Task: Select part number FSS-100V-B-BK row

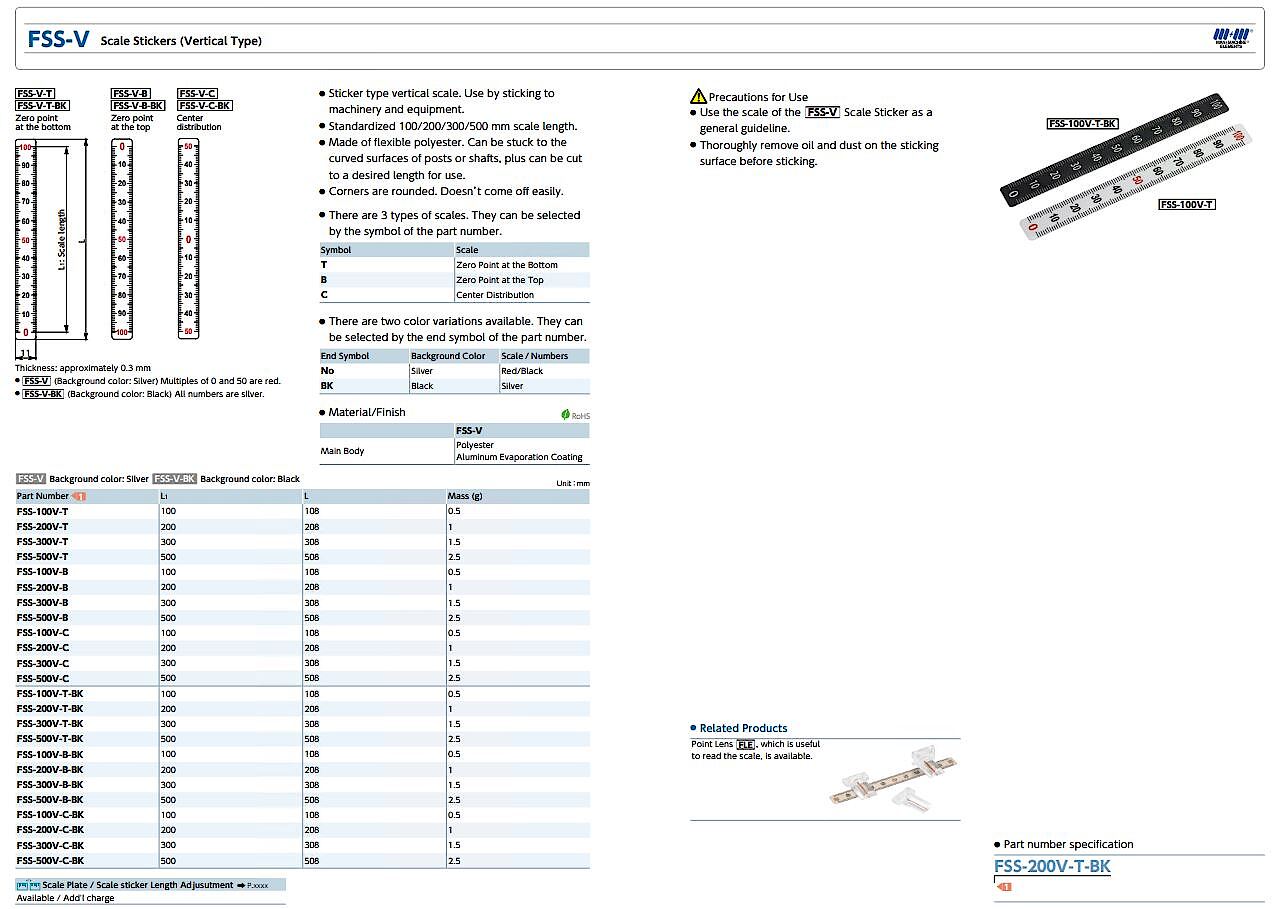Action: click(x=302, y=754)
